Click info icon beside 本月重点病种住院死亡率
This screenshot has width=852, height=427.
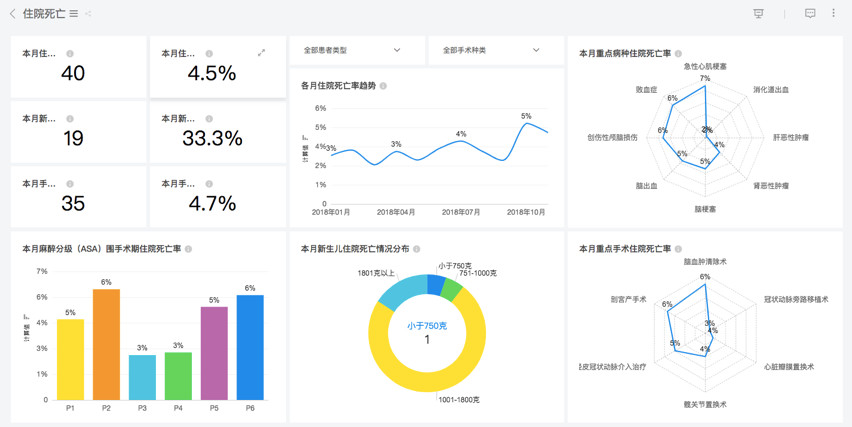click(x=678, y=53)
